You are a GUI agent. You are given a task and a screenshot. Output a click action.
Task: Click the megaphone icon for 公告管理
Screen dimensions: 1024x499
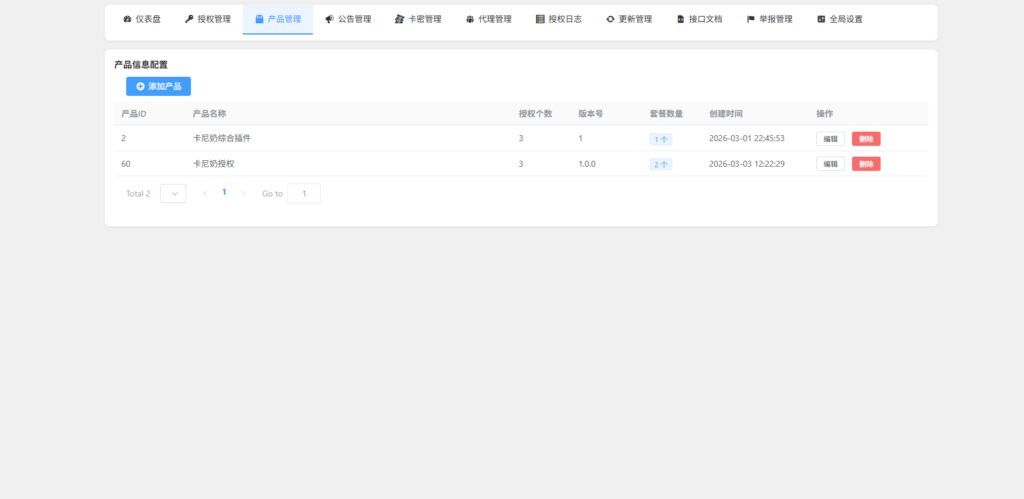tap(330, 19)
